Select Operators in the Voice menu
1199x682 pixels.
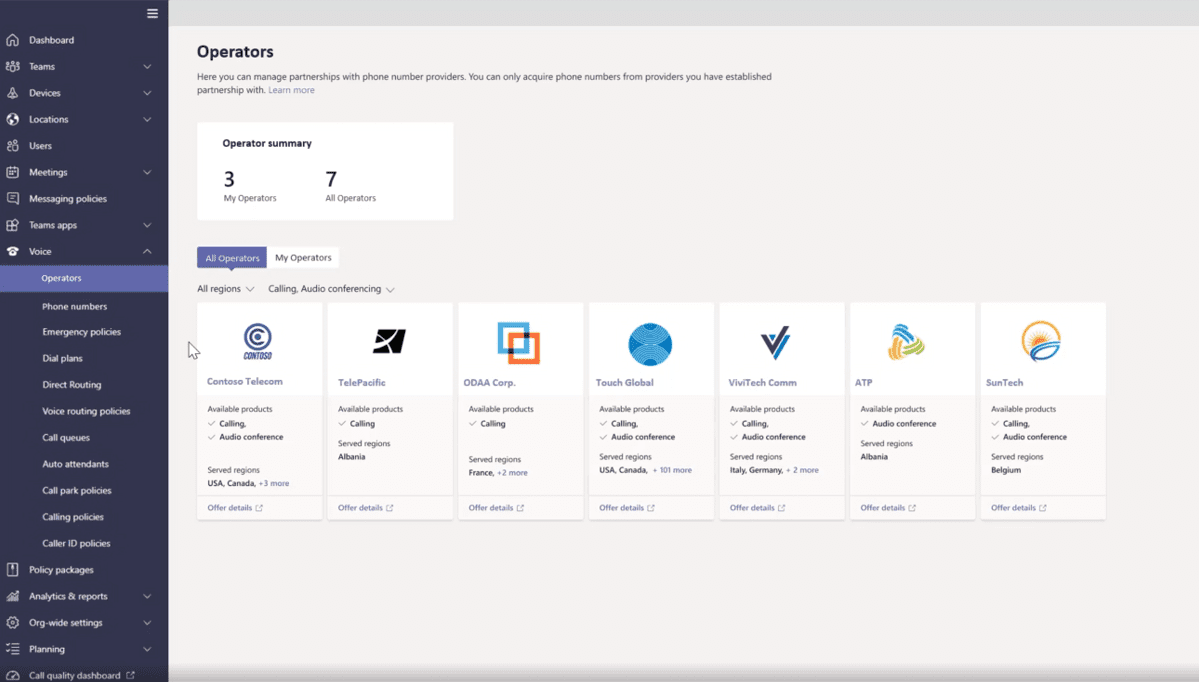pos(84,278)
